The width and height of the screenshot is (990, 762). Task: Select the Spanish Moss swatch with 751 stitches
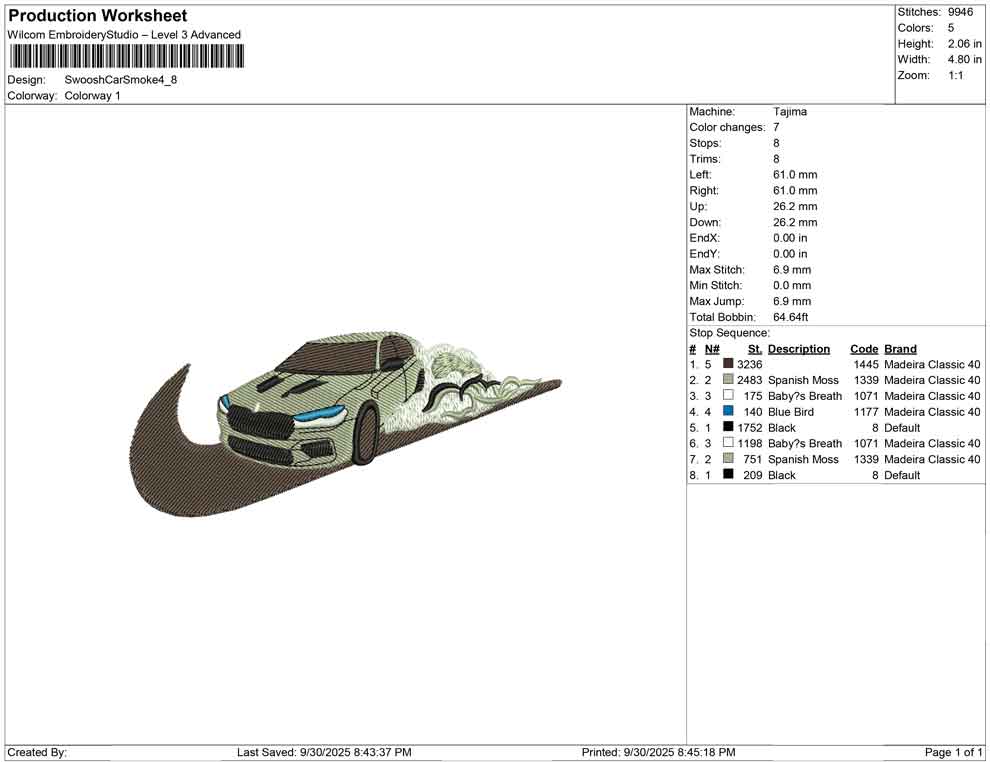pyautogui.click(x=728, y=459)
